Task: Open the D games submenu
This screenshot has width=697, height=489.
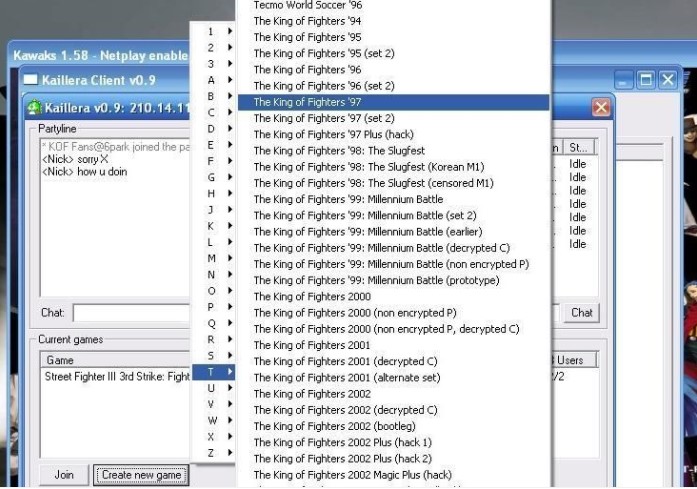Action: click(x=213, y=129)
